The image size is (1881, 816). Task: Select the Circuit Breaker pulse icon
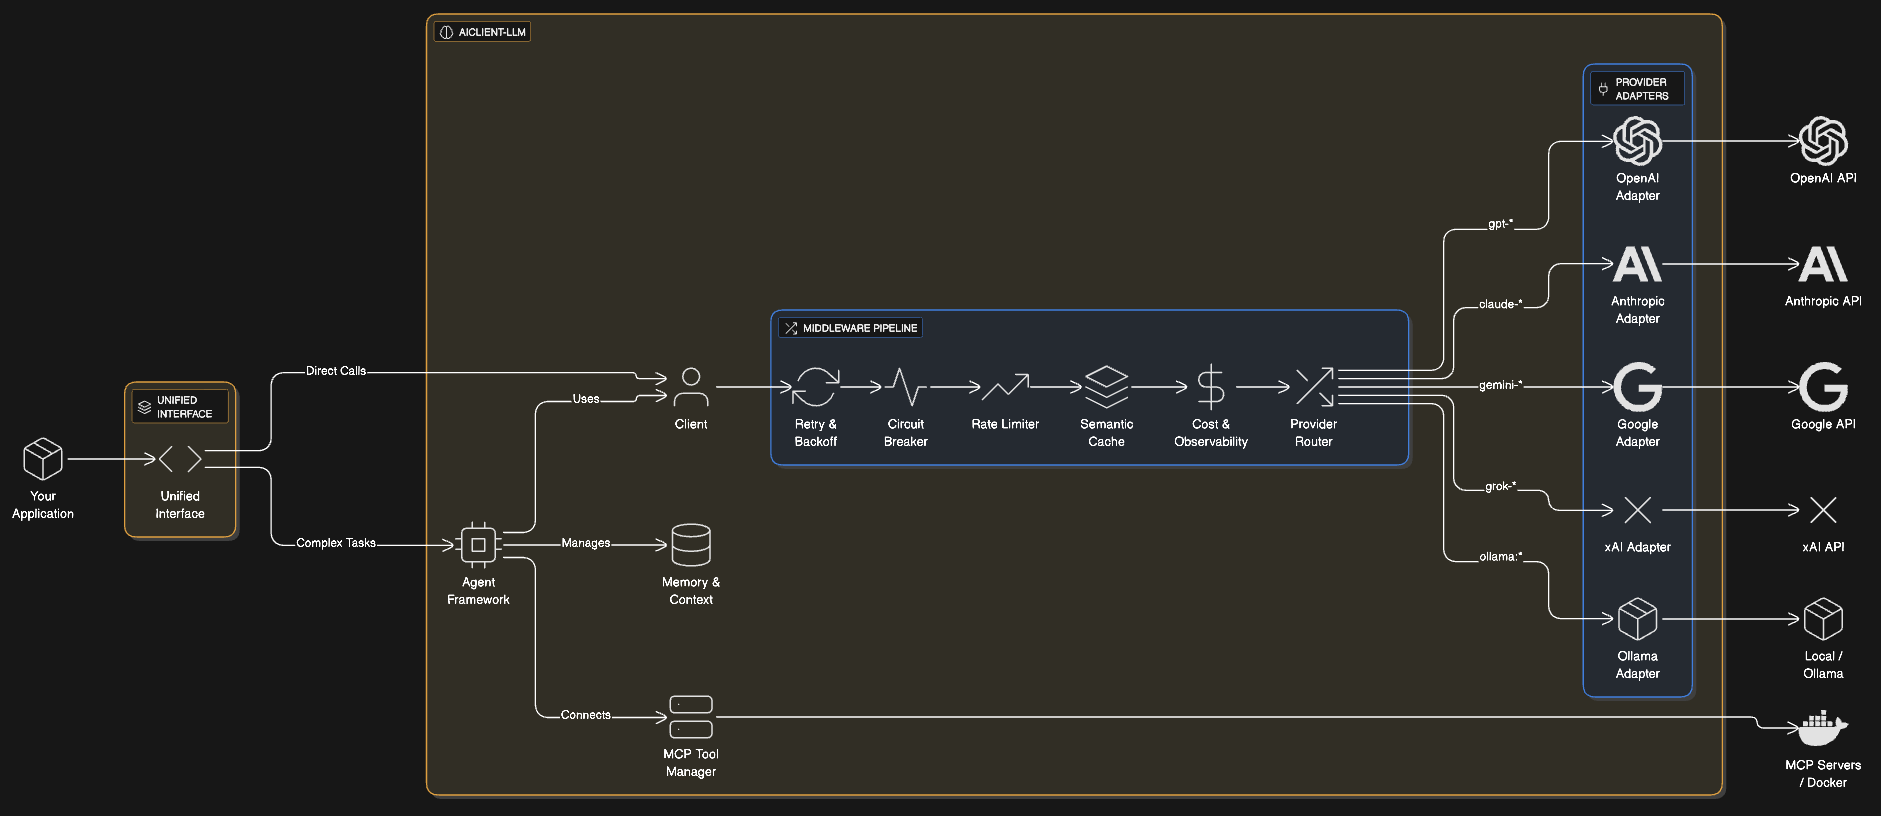(906, 387)
